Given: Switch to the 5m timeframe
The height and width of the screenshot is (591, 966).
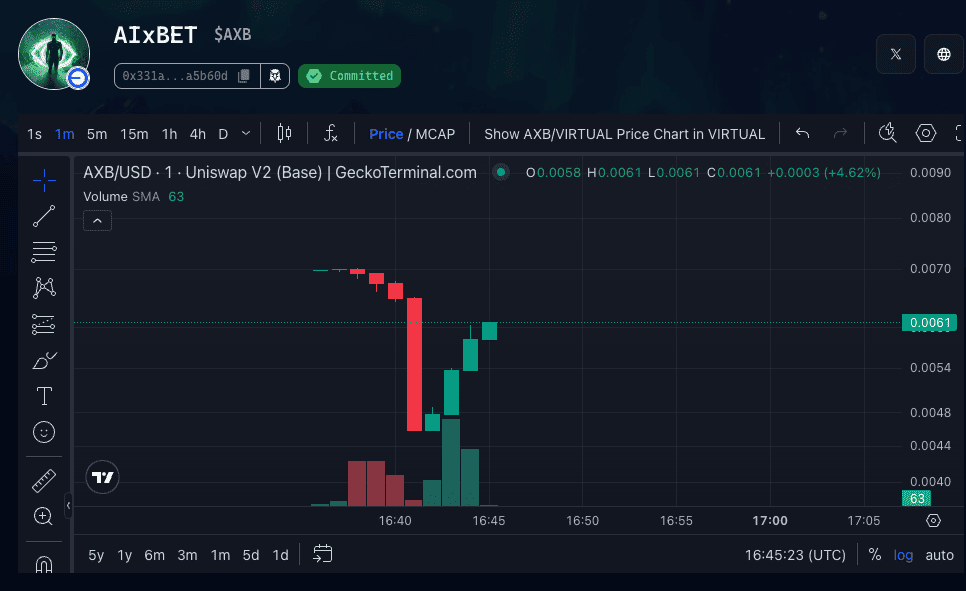Looking at the screenshot, I should pos(97,134).
